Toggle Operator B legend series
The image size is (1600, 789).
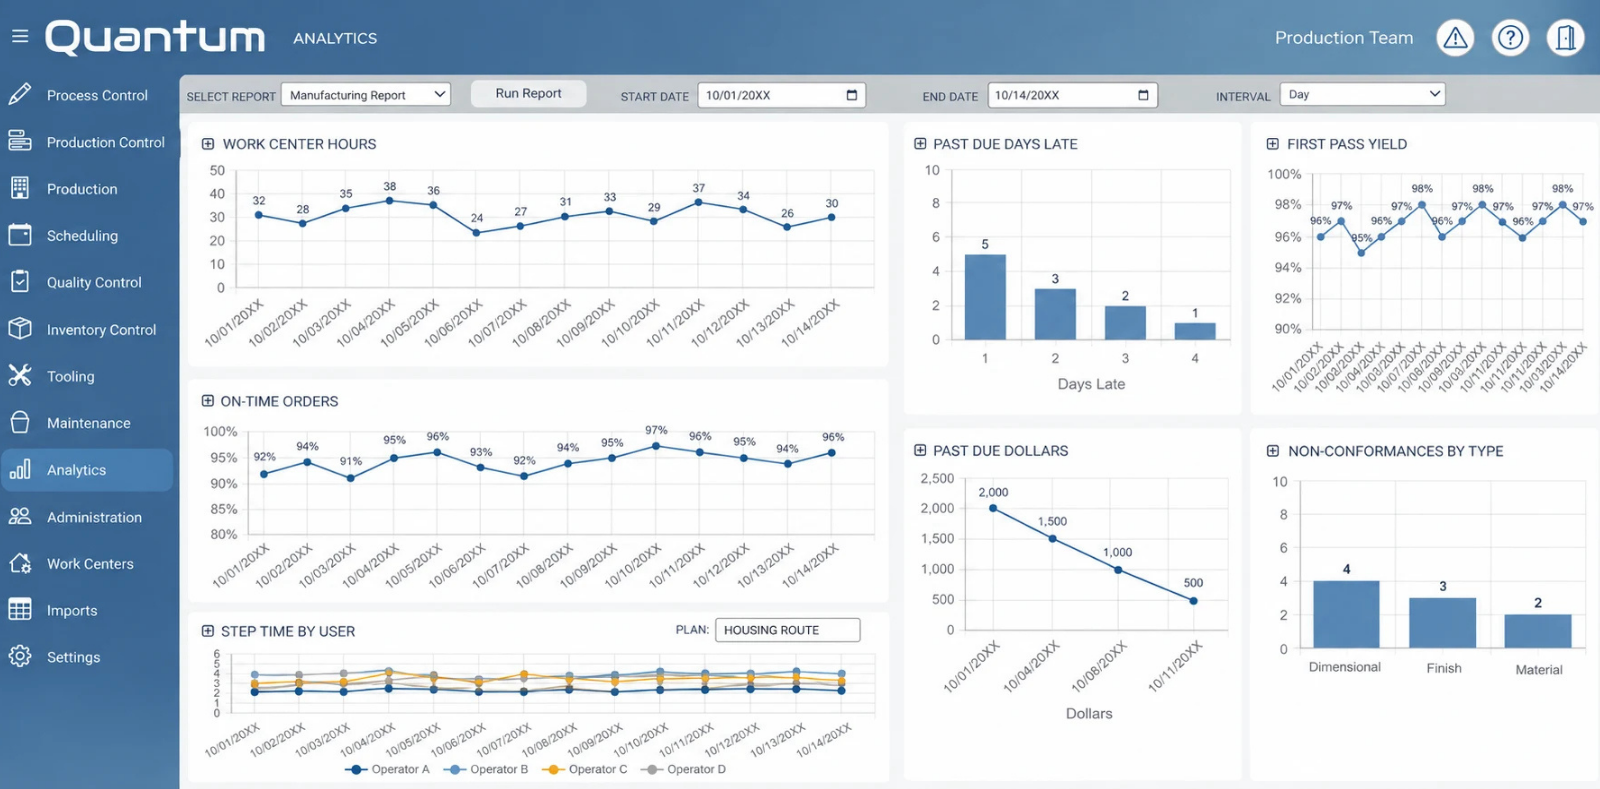click(x=485, y=769)
